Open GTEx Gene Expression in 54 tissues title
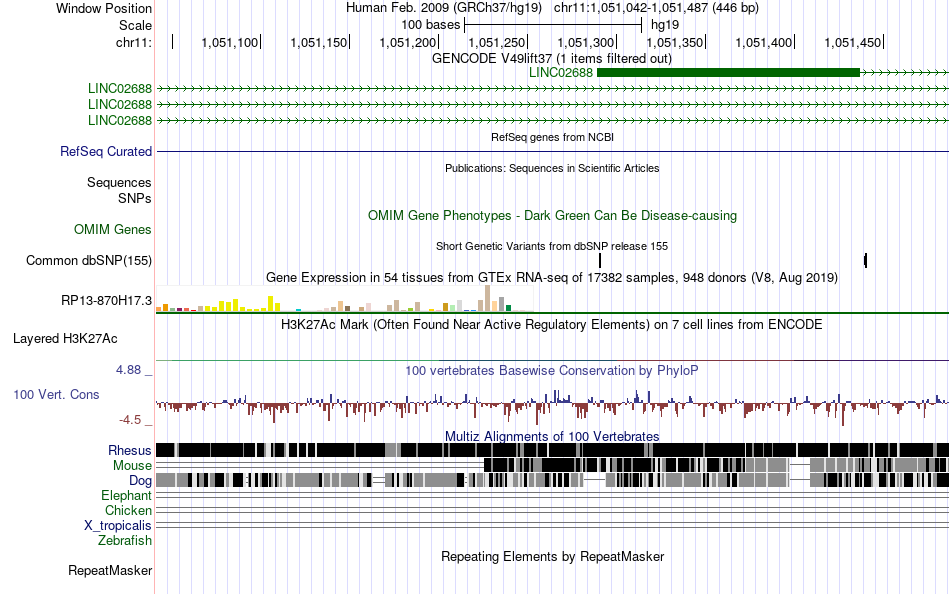This screenshot has width=950, height=594. 552,278
